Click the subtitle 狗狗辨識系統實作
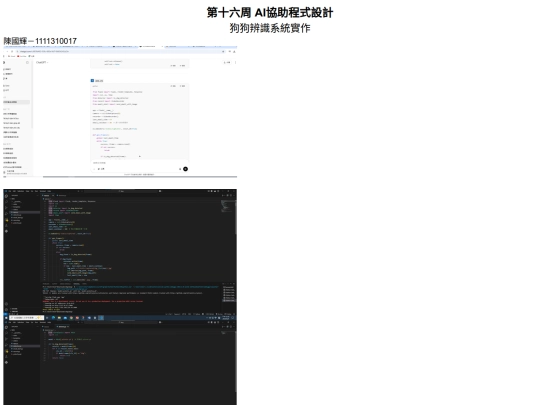This screenshot has height=405, width=540. click(270, 28)
